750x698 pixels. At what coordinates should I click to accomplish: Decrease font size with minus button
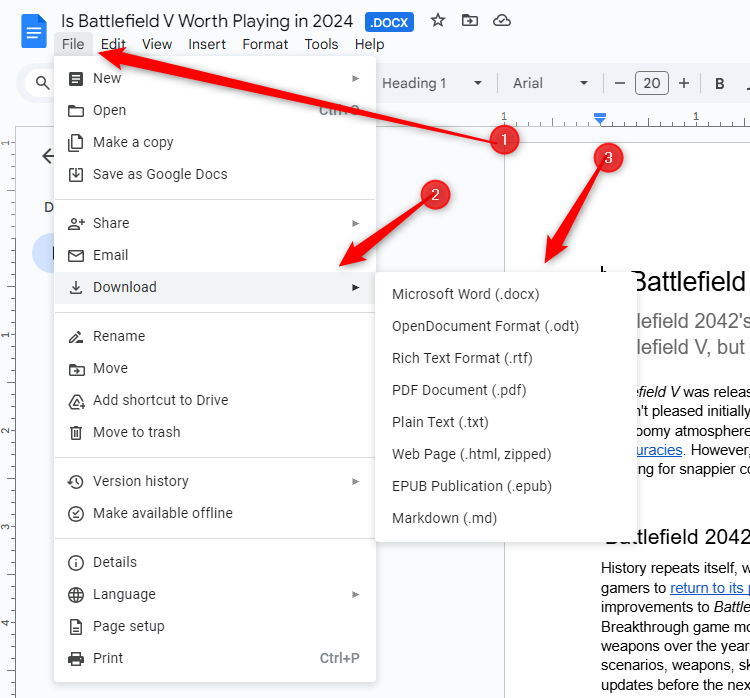pyautogui.click(x=620, y=83)
